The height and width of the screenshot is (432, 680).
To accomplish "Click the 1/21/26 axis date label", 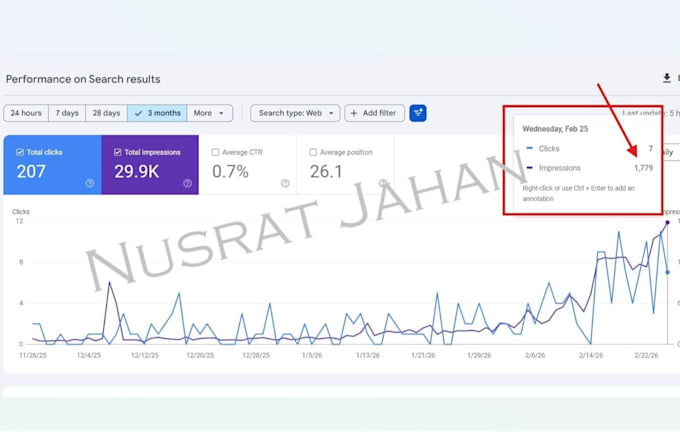I will coord(423,355).
